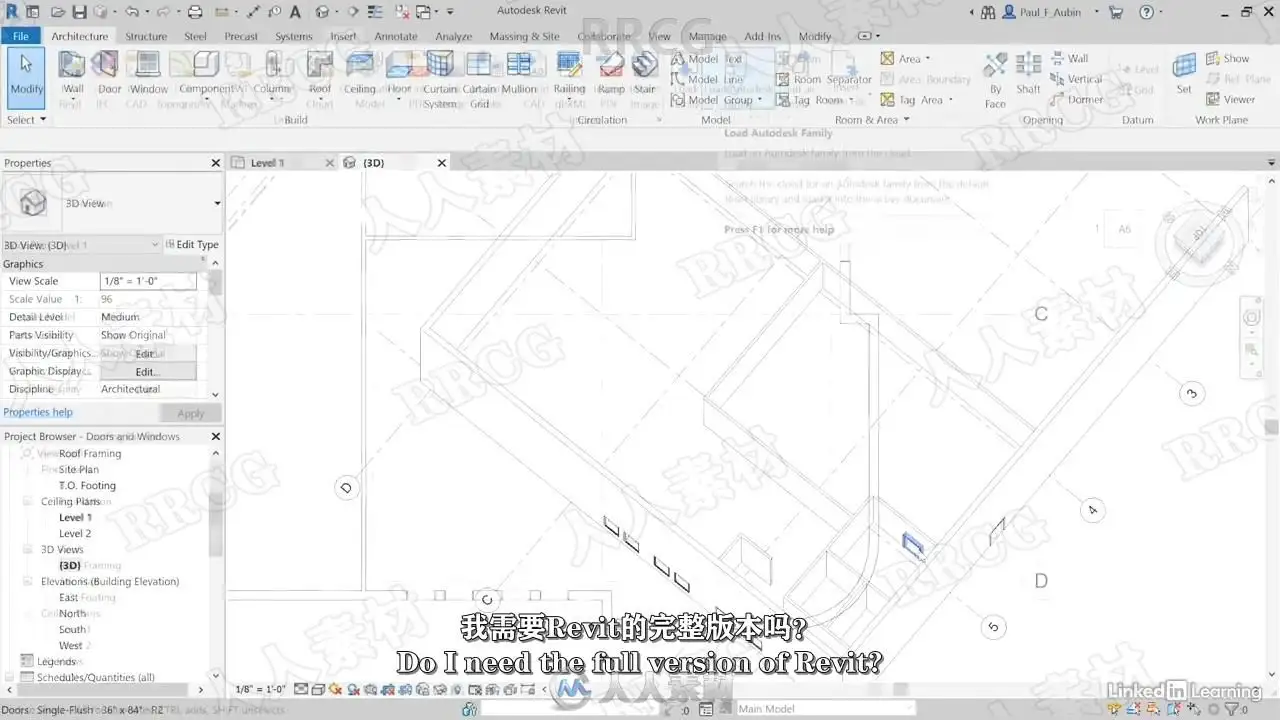Expand the Room & Area panel dropdown

pos(873,120)
